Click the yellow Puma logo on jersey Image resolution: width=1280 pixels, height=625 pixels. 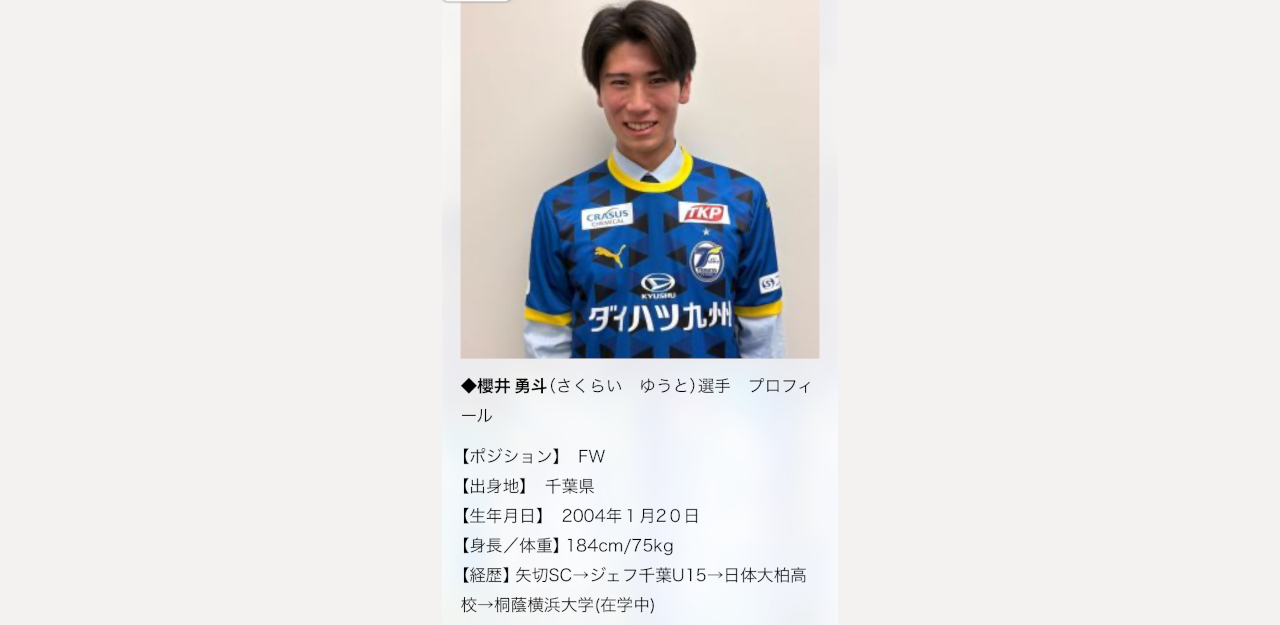point(610,256)
